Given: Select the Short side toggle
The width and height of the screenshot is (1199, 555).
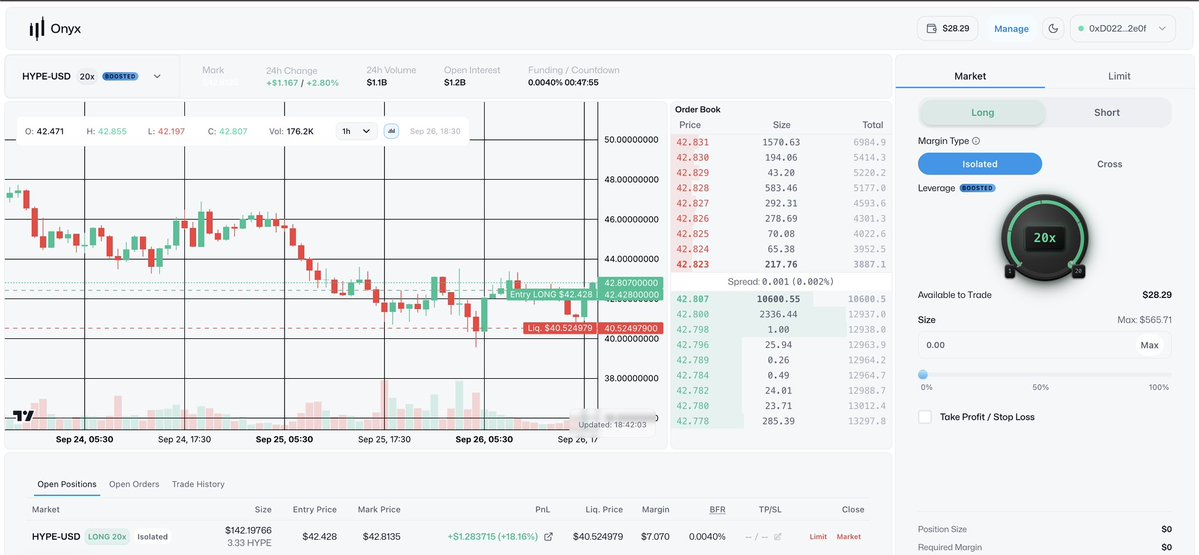Looking at the screenshot, I should click(x=1106, y=112).
